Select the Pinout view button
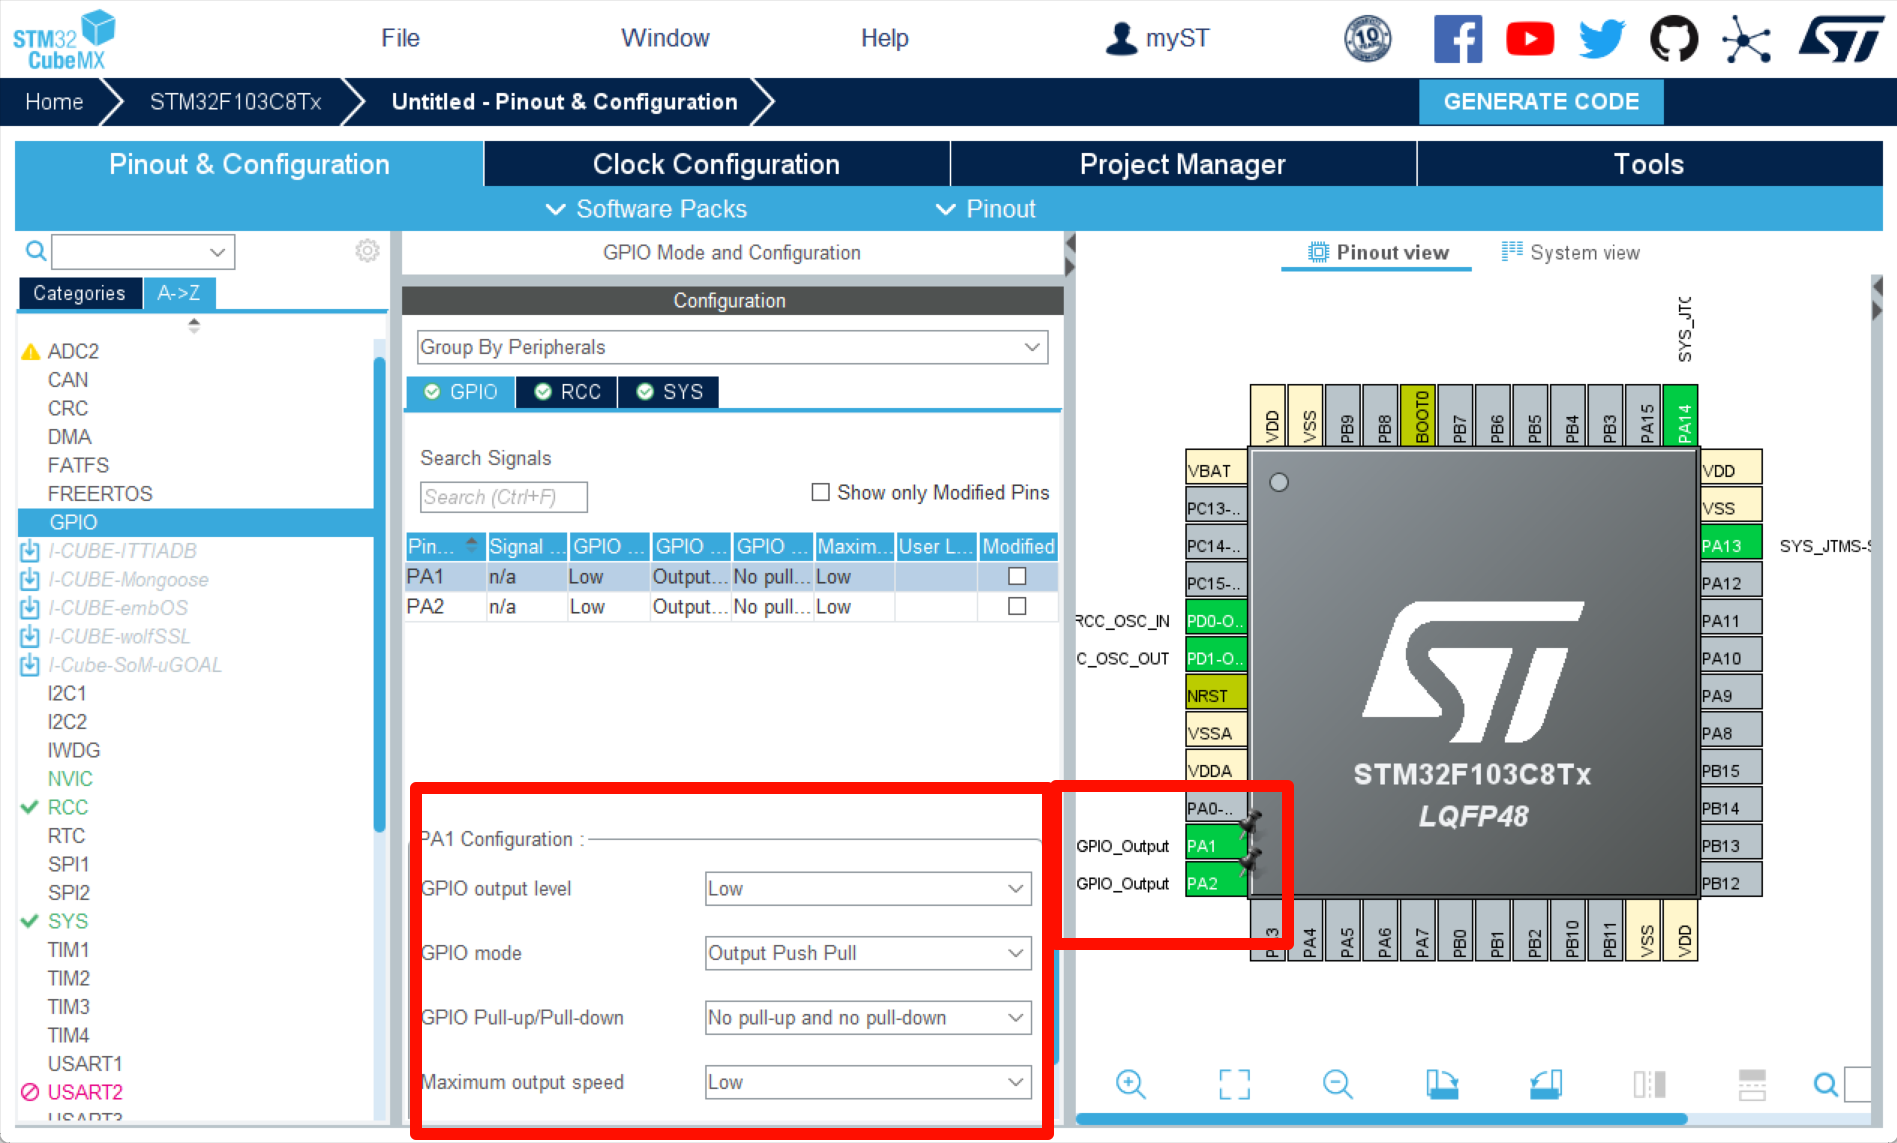The width and height of the screenshot is (1897, 1143). [x=1378, y=252]
